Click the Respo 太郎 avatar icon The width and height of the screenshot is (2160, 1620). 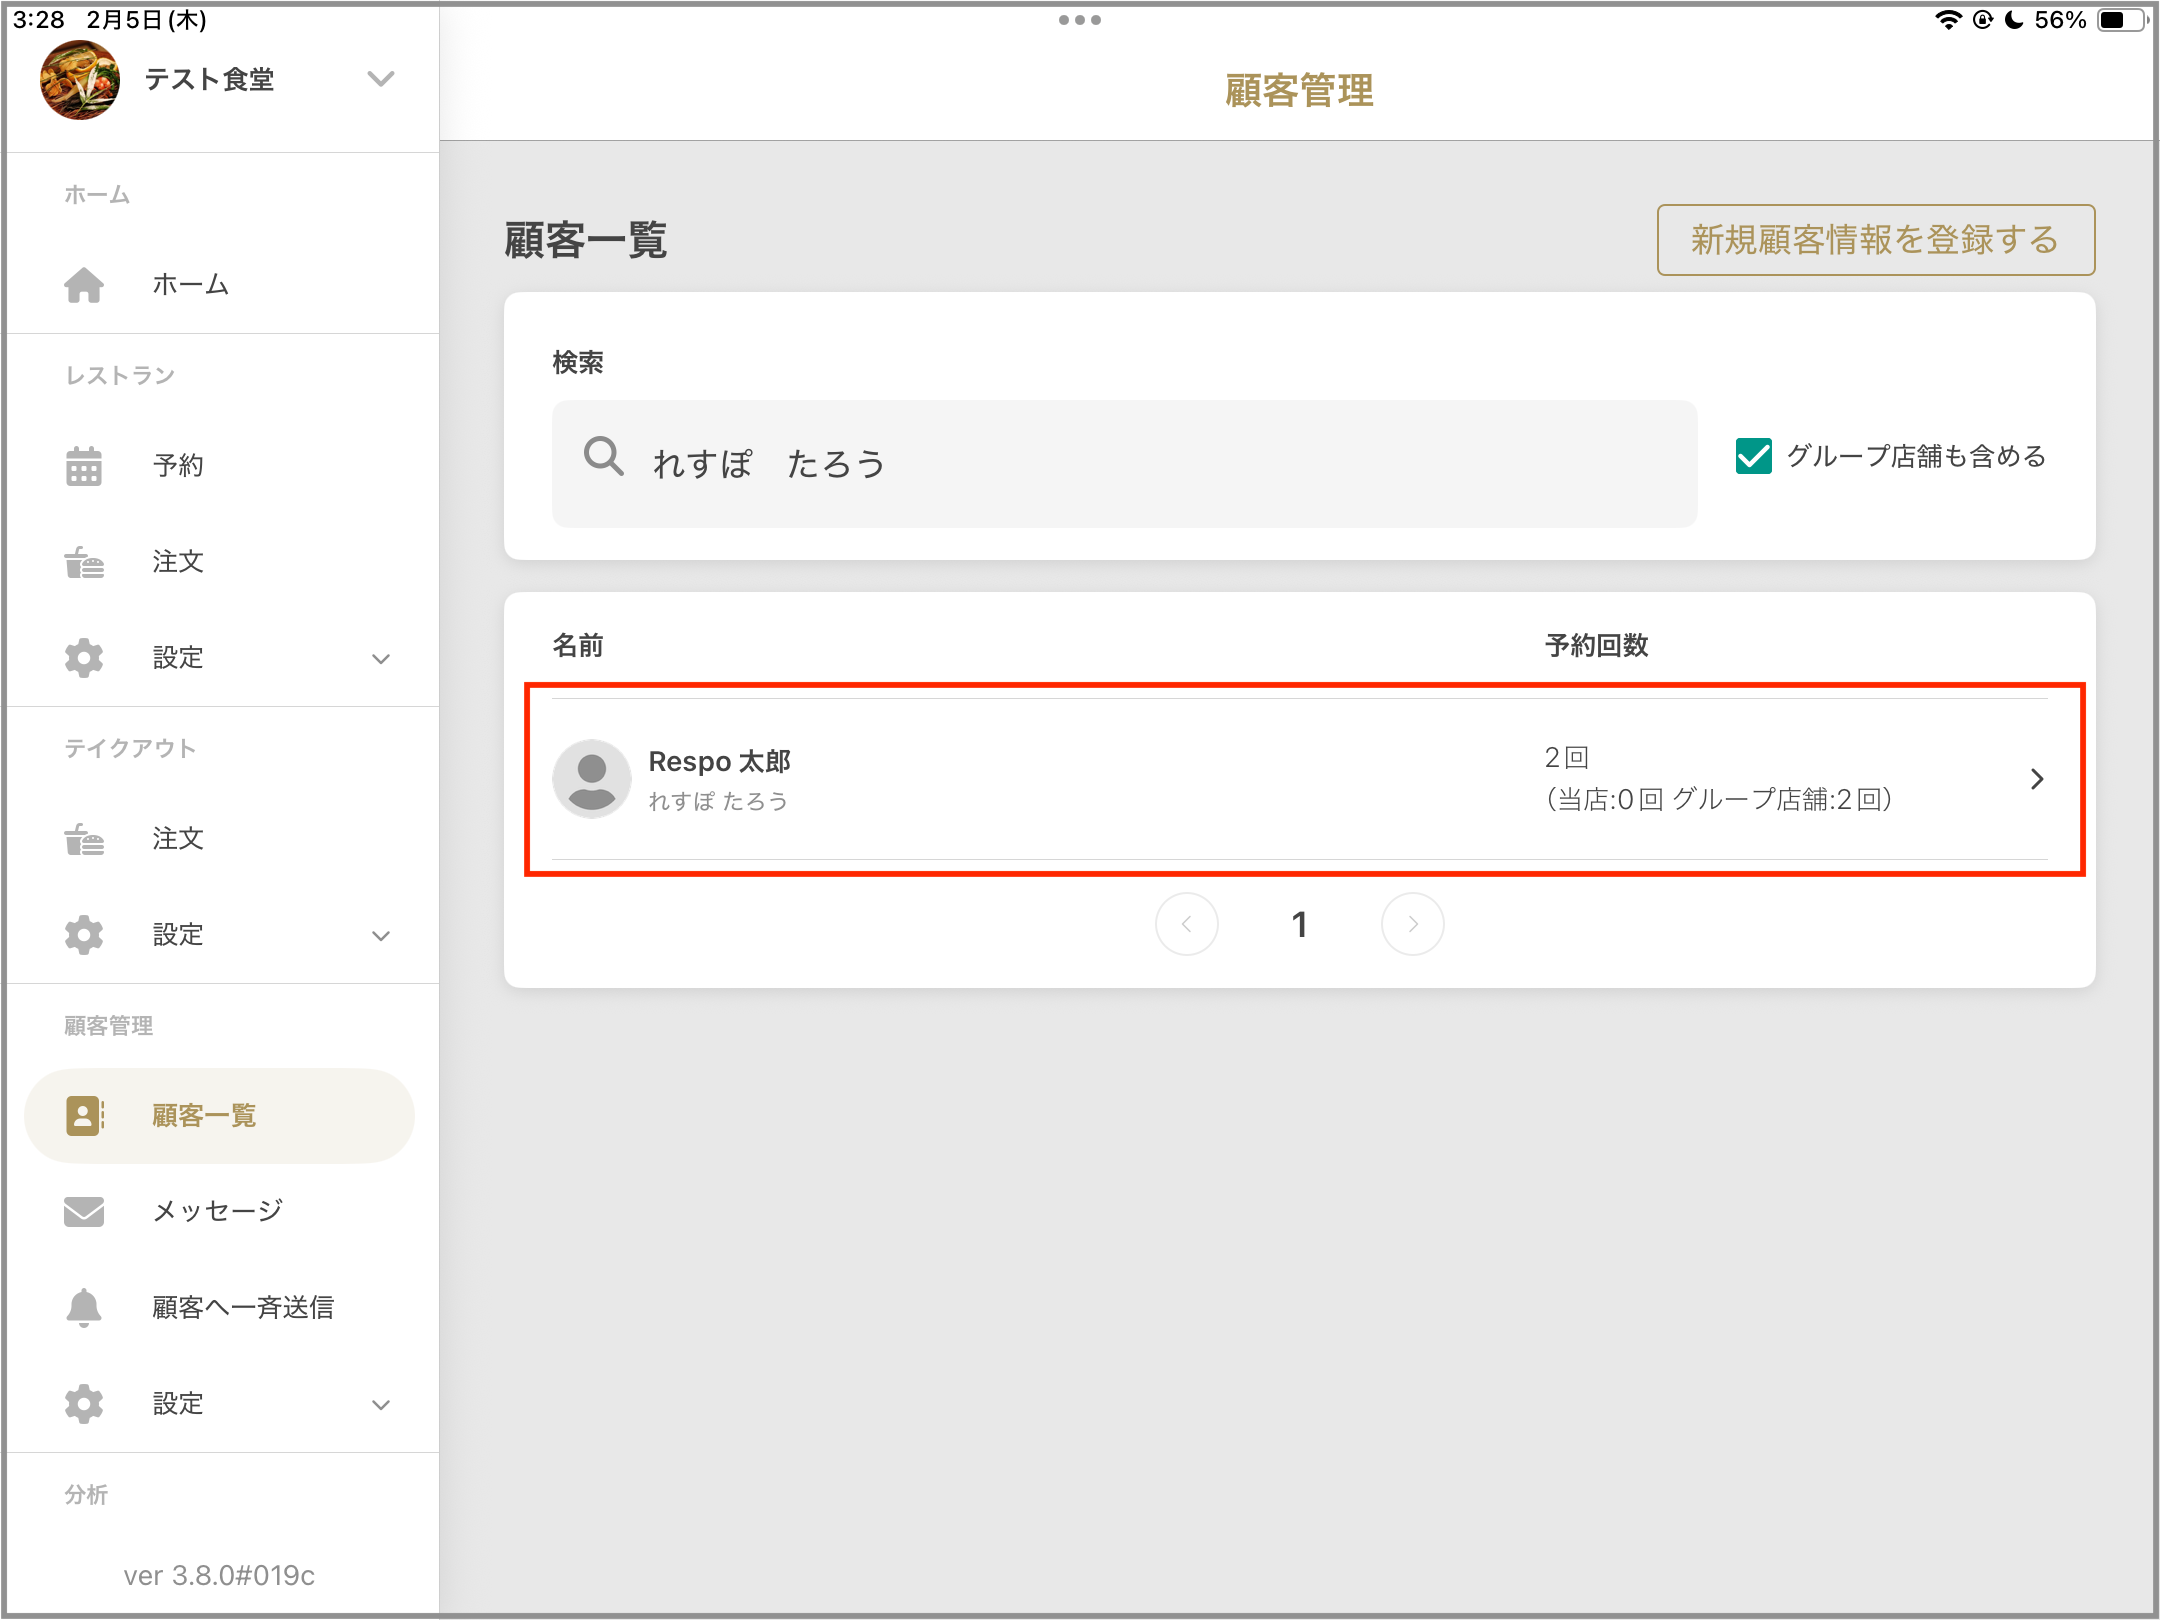point(592,779)
